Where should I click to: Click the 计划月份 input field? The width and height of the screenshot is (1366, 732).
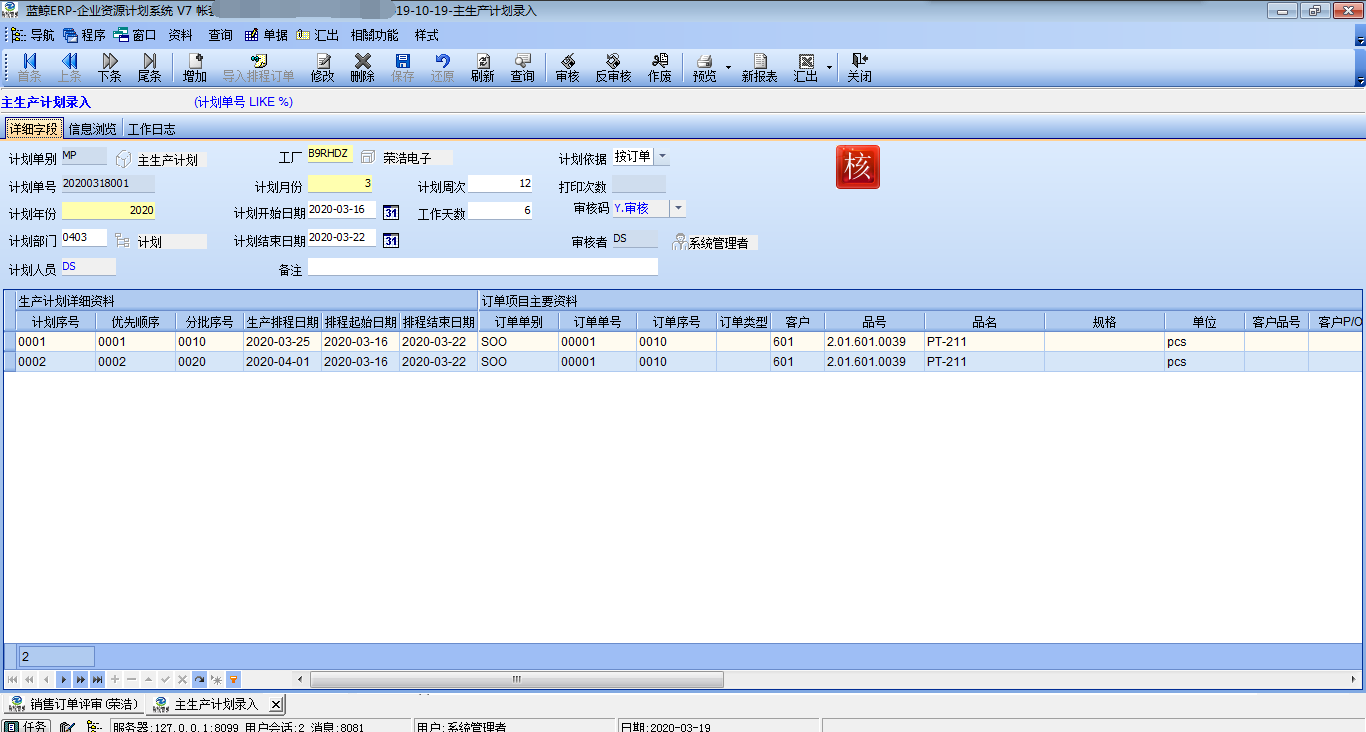point(340,184)
